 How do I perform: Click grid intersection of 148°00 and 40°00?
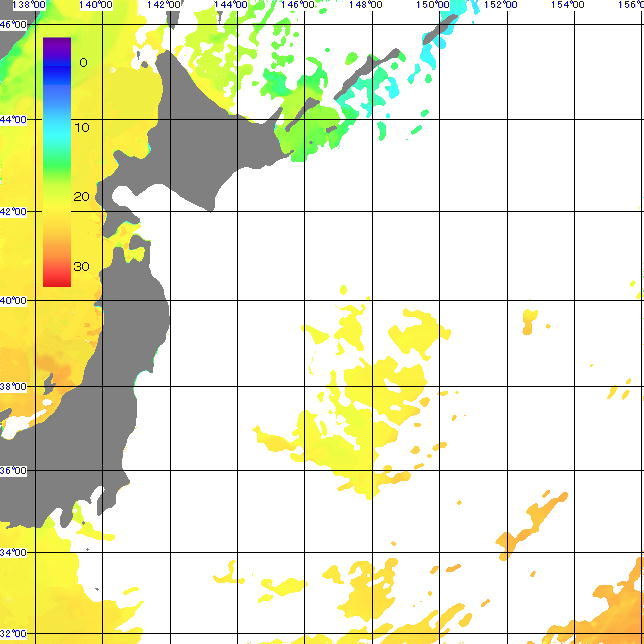click(372, 300)
